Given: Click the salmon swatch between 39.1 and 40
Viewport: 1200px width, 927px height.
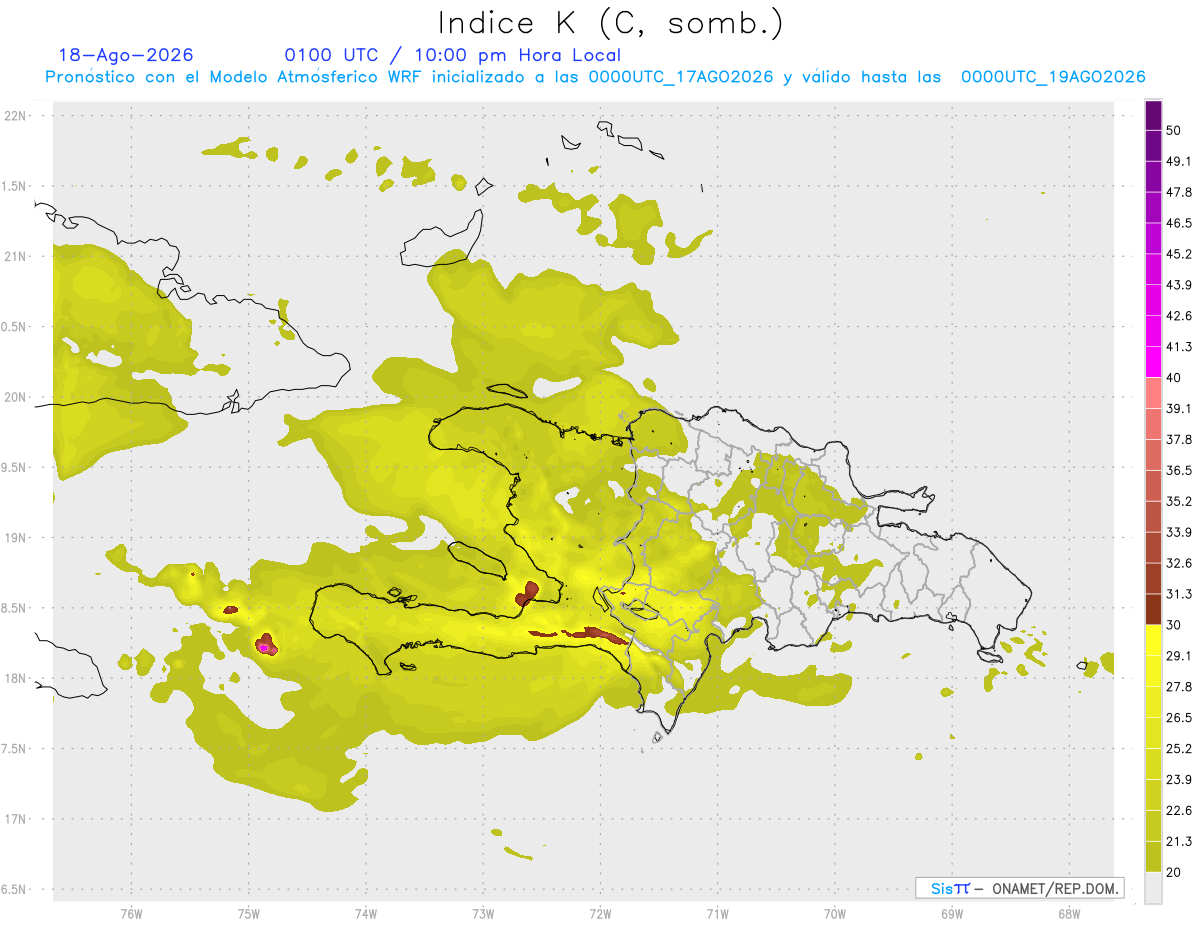Looking at the screenshot, I should [1153, 393].
